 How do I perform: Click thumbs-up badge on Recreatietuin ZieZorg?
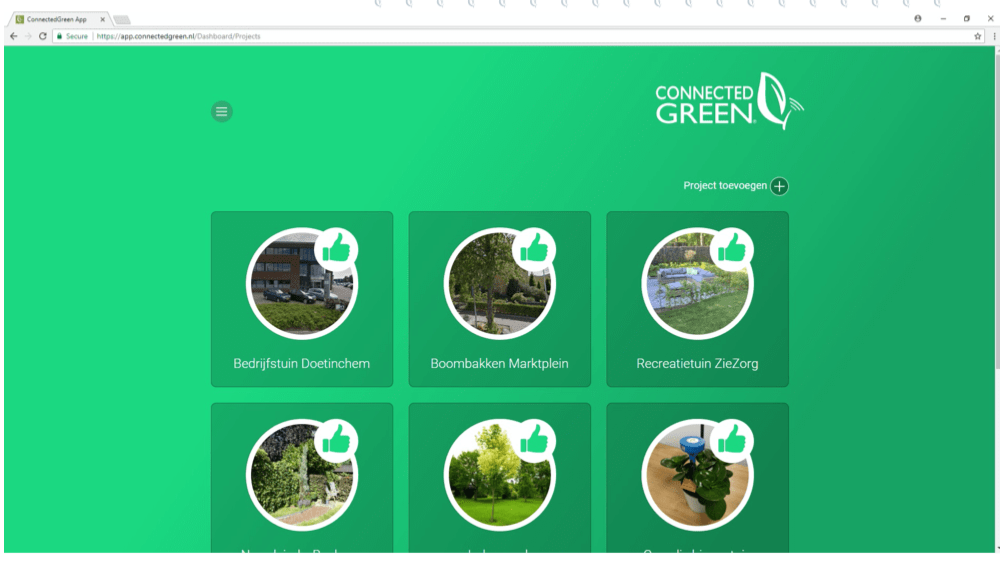732,249
